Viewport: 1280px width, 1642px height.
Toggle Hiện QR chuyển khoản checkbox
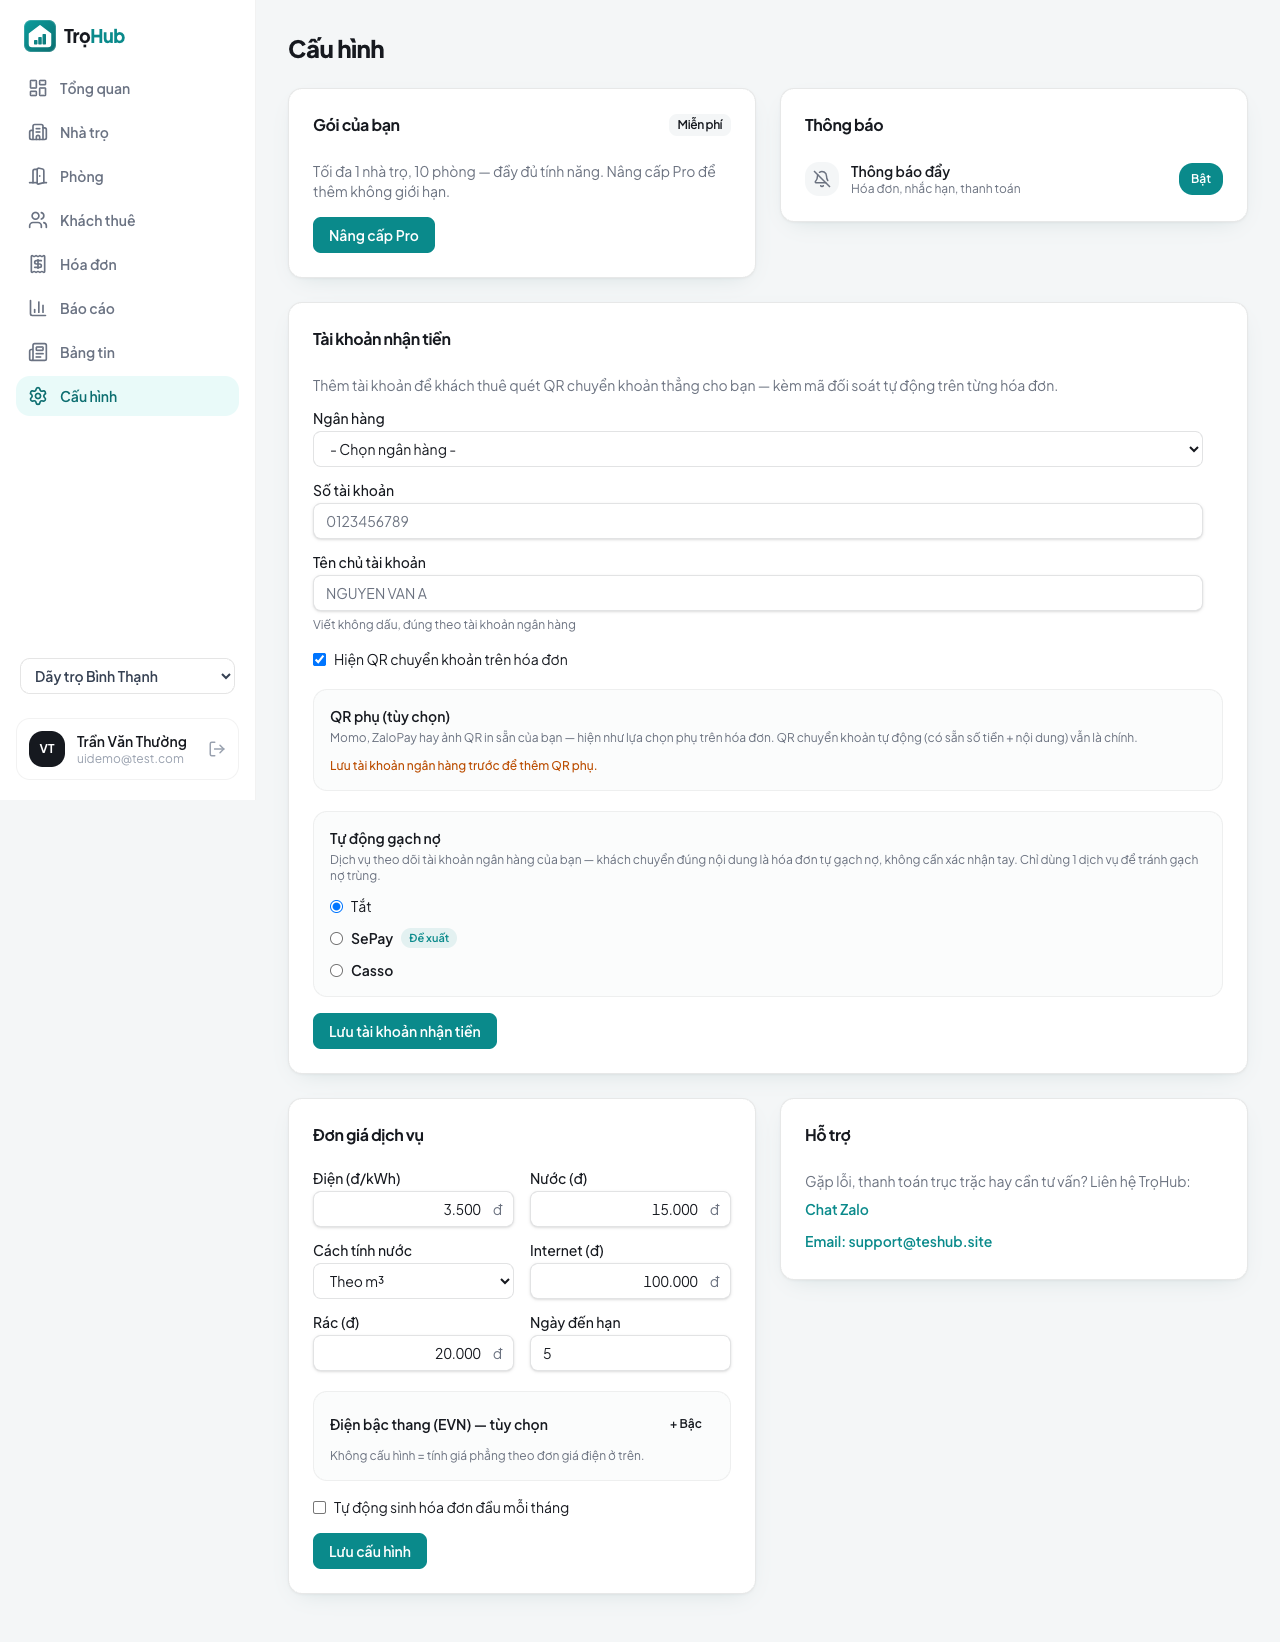pyautogui.click(x=320, y=660)
